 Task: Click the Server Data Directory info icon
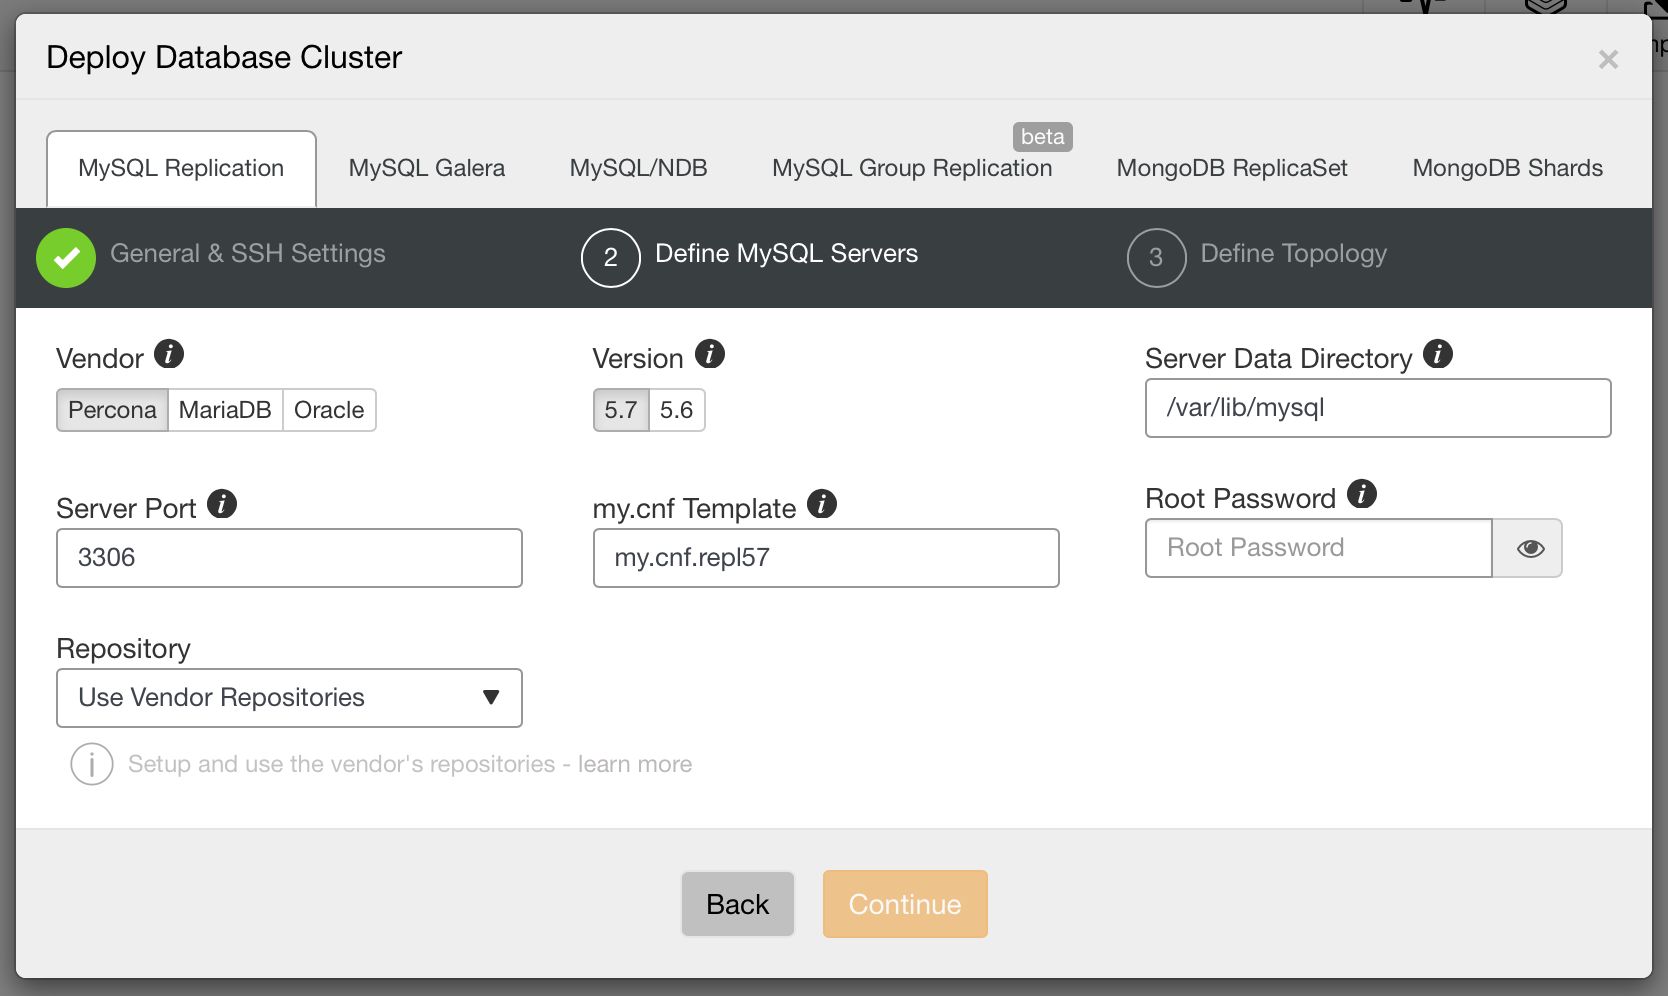(1438, 354)
